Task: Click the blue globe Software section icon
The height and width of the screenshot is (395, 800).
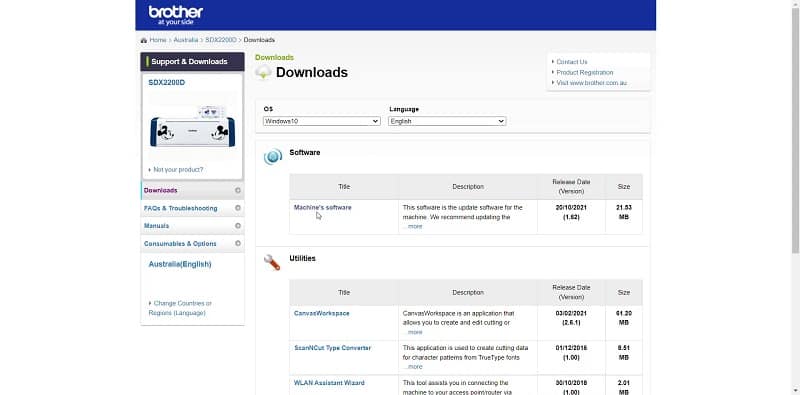Action: pos(272,156)
